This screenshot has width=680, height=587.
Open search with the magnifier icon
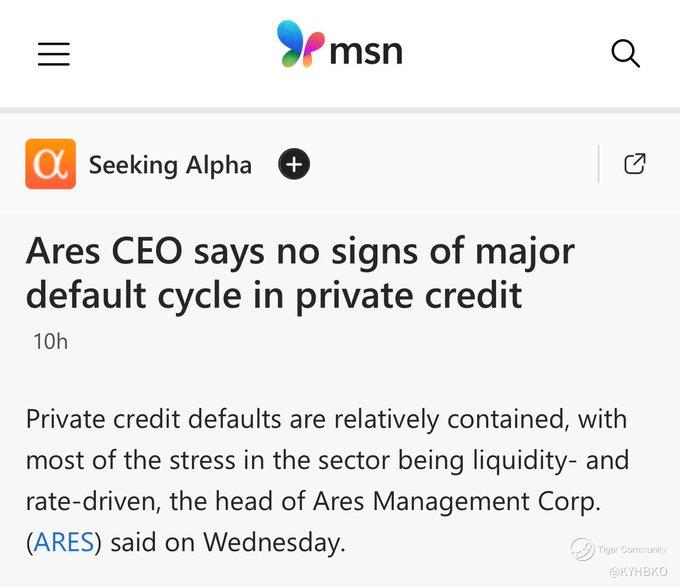(x=625, y=53)
